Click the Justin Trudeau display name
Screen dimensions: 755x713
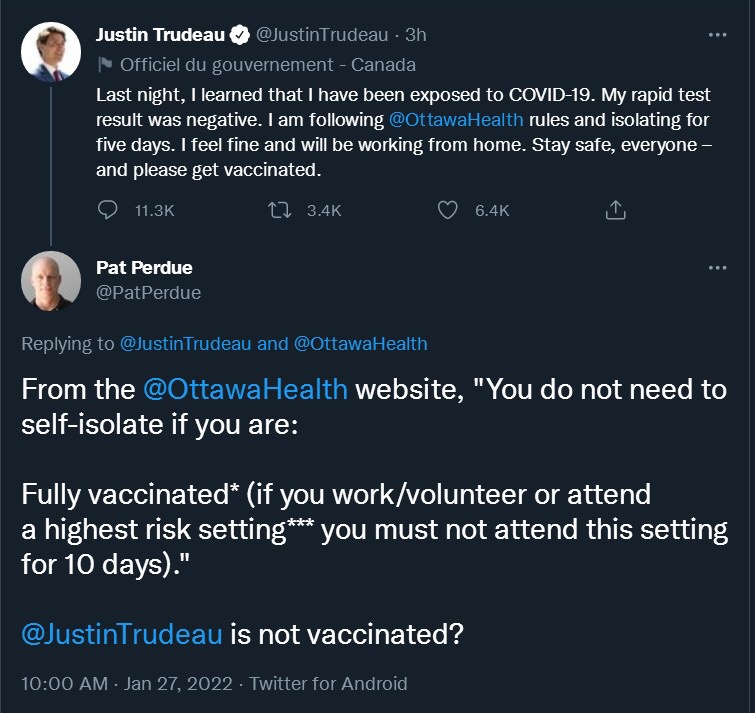tap(159, 35)
